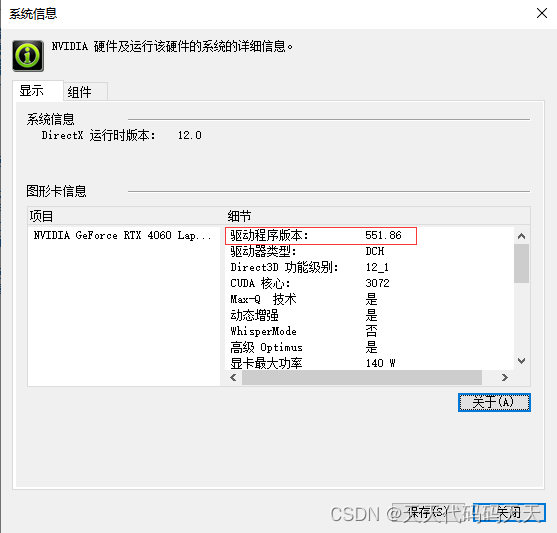Click the 细节 column header

pos(377,216)
